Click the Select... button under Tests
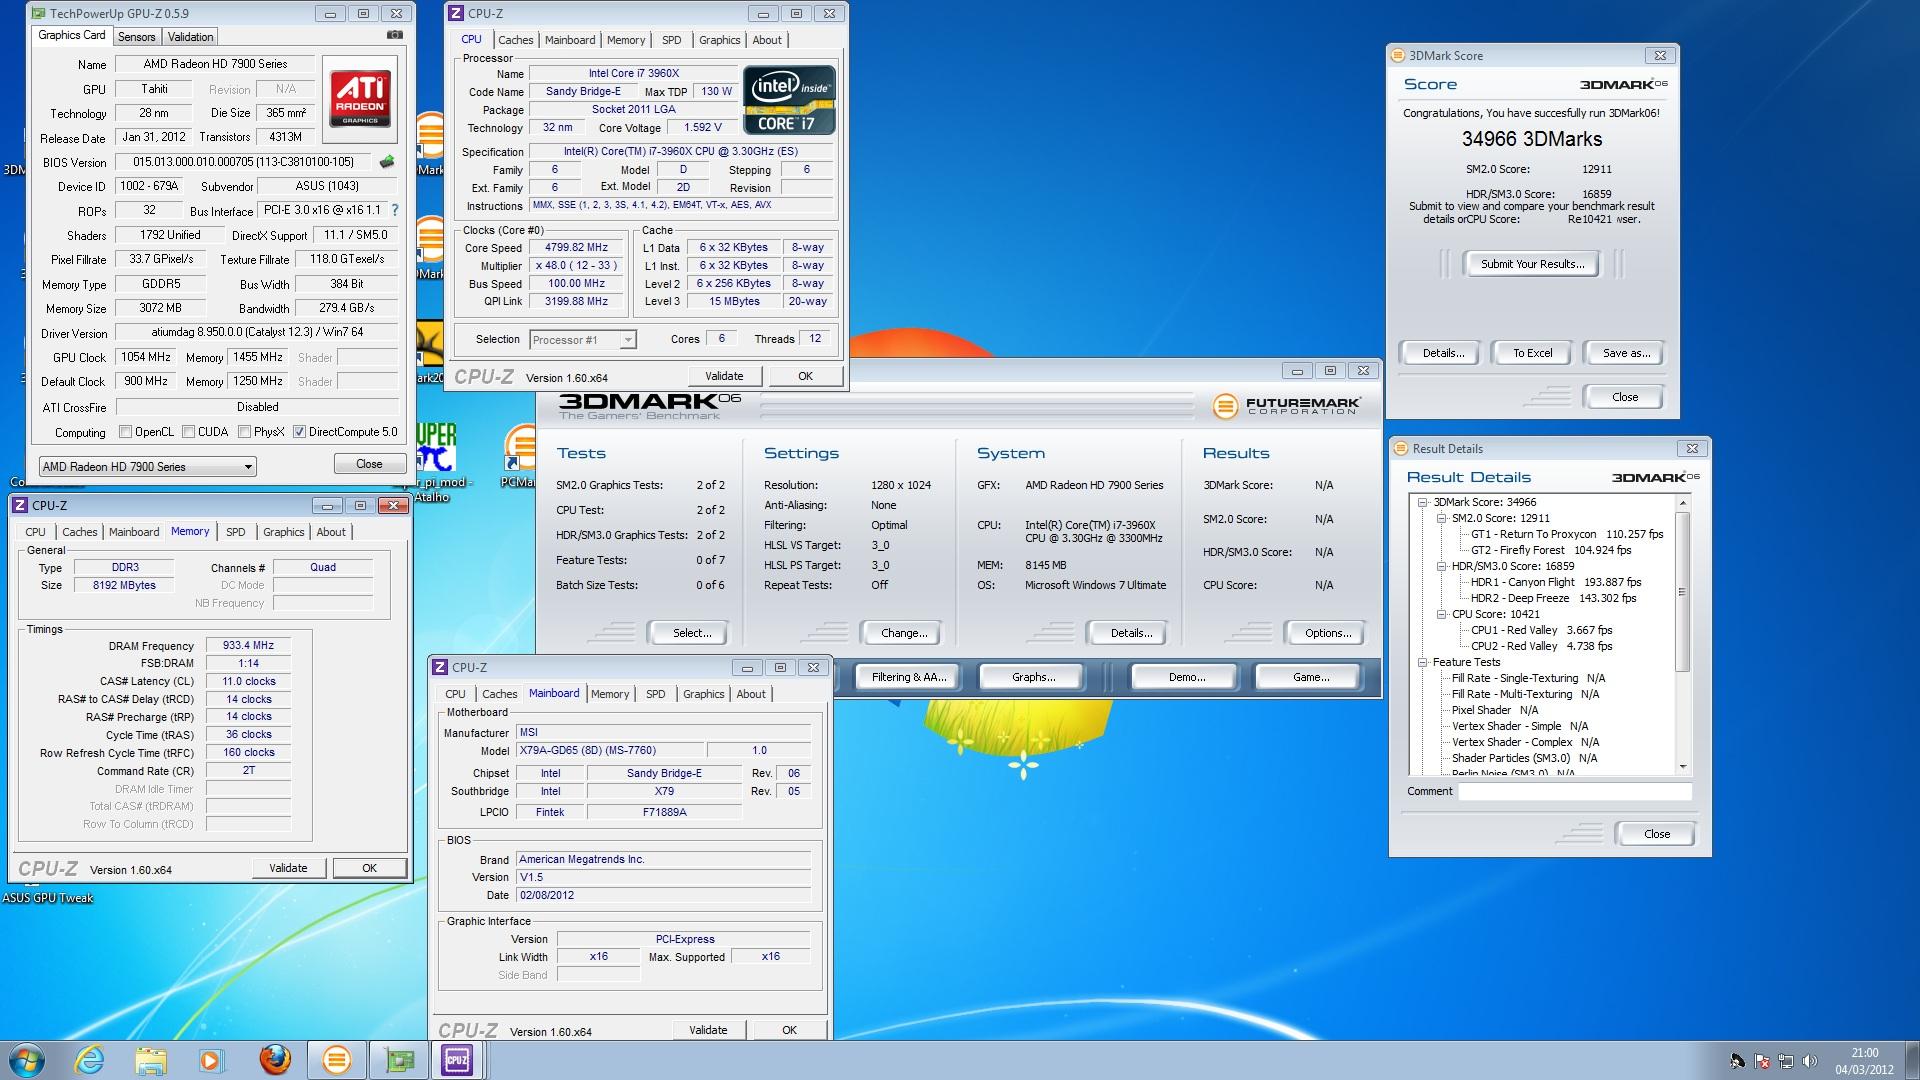Image resolution: width=1920 pixels, height=1080 pixels. tap(691, 634)
